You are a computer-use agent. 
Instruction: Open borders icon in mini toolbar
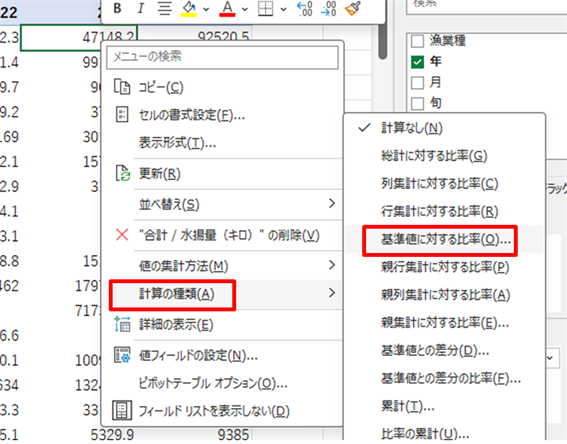click(265, 9)
